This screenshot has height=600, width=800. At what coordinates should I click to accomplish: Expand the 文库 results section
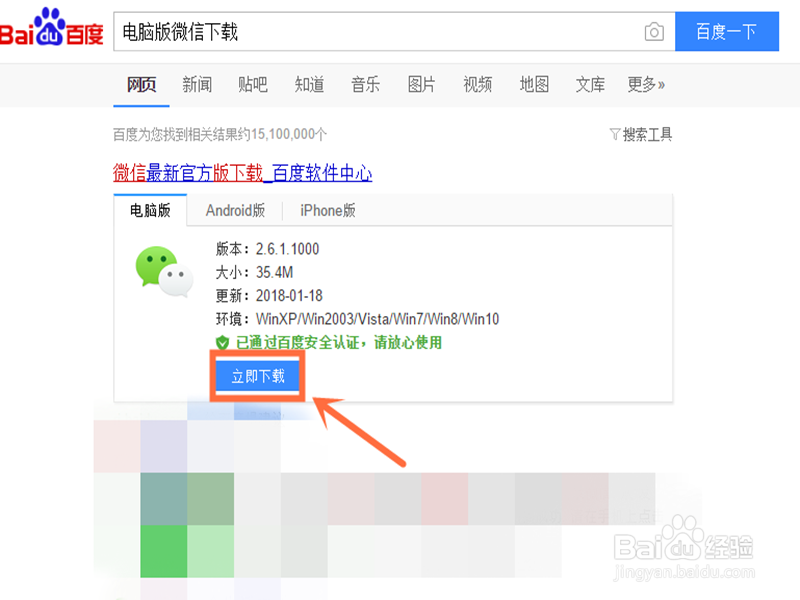click(x=589, y=85)
